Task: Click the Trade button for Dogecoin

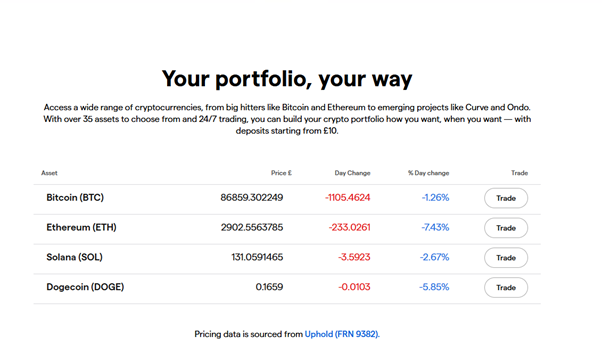Action: click(x=506, y=288)
